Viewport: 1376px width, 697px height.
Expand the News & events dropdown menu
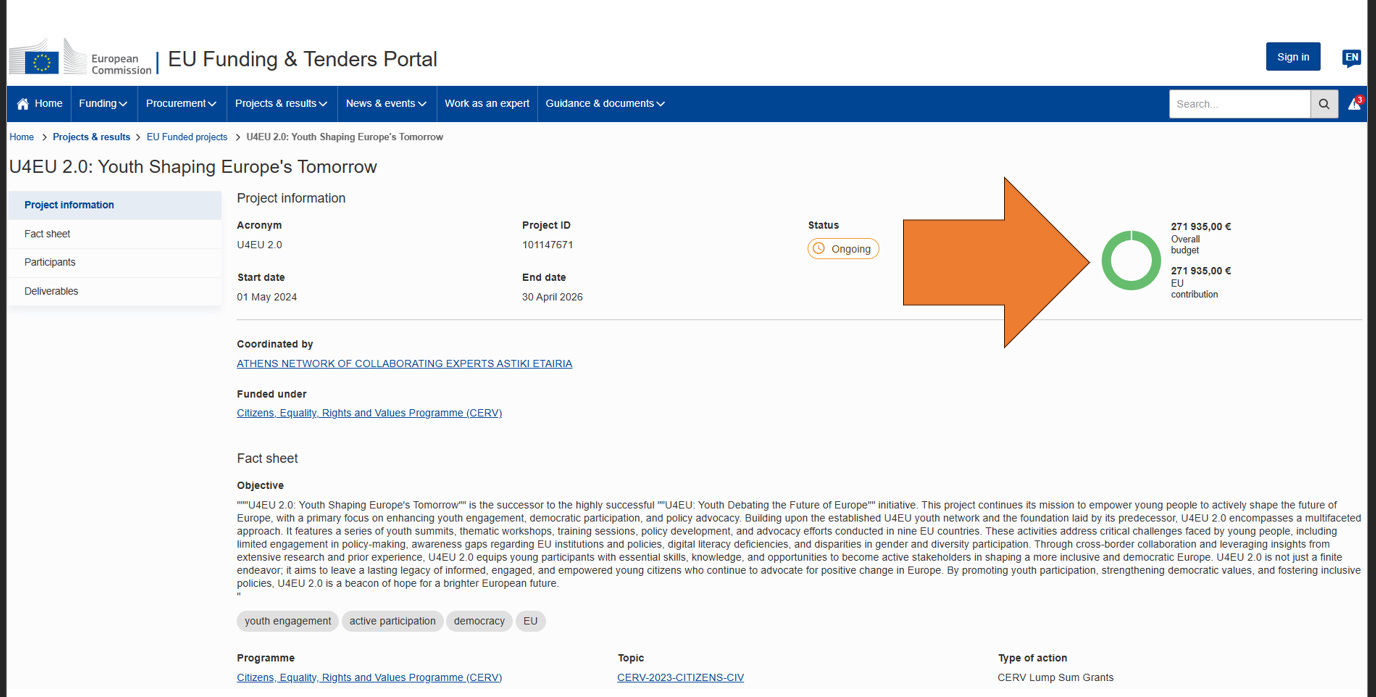tap(386, 104)
